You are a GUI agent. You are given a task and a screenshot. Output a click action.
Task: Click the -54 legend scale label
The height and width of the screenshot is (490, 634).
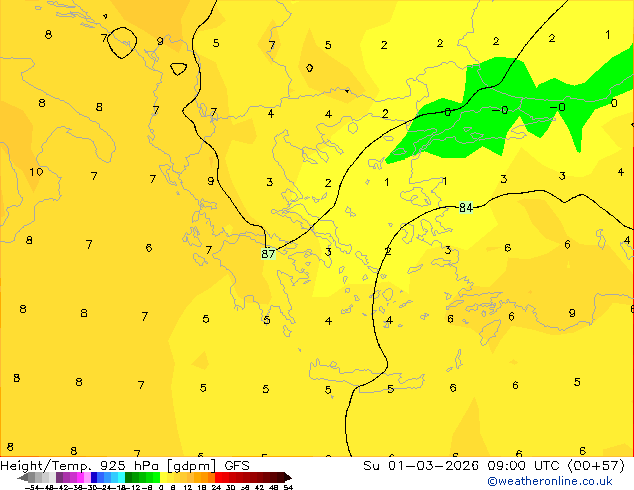tap(32, 487)
